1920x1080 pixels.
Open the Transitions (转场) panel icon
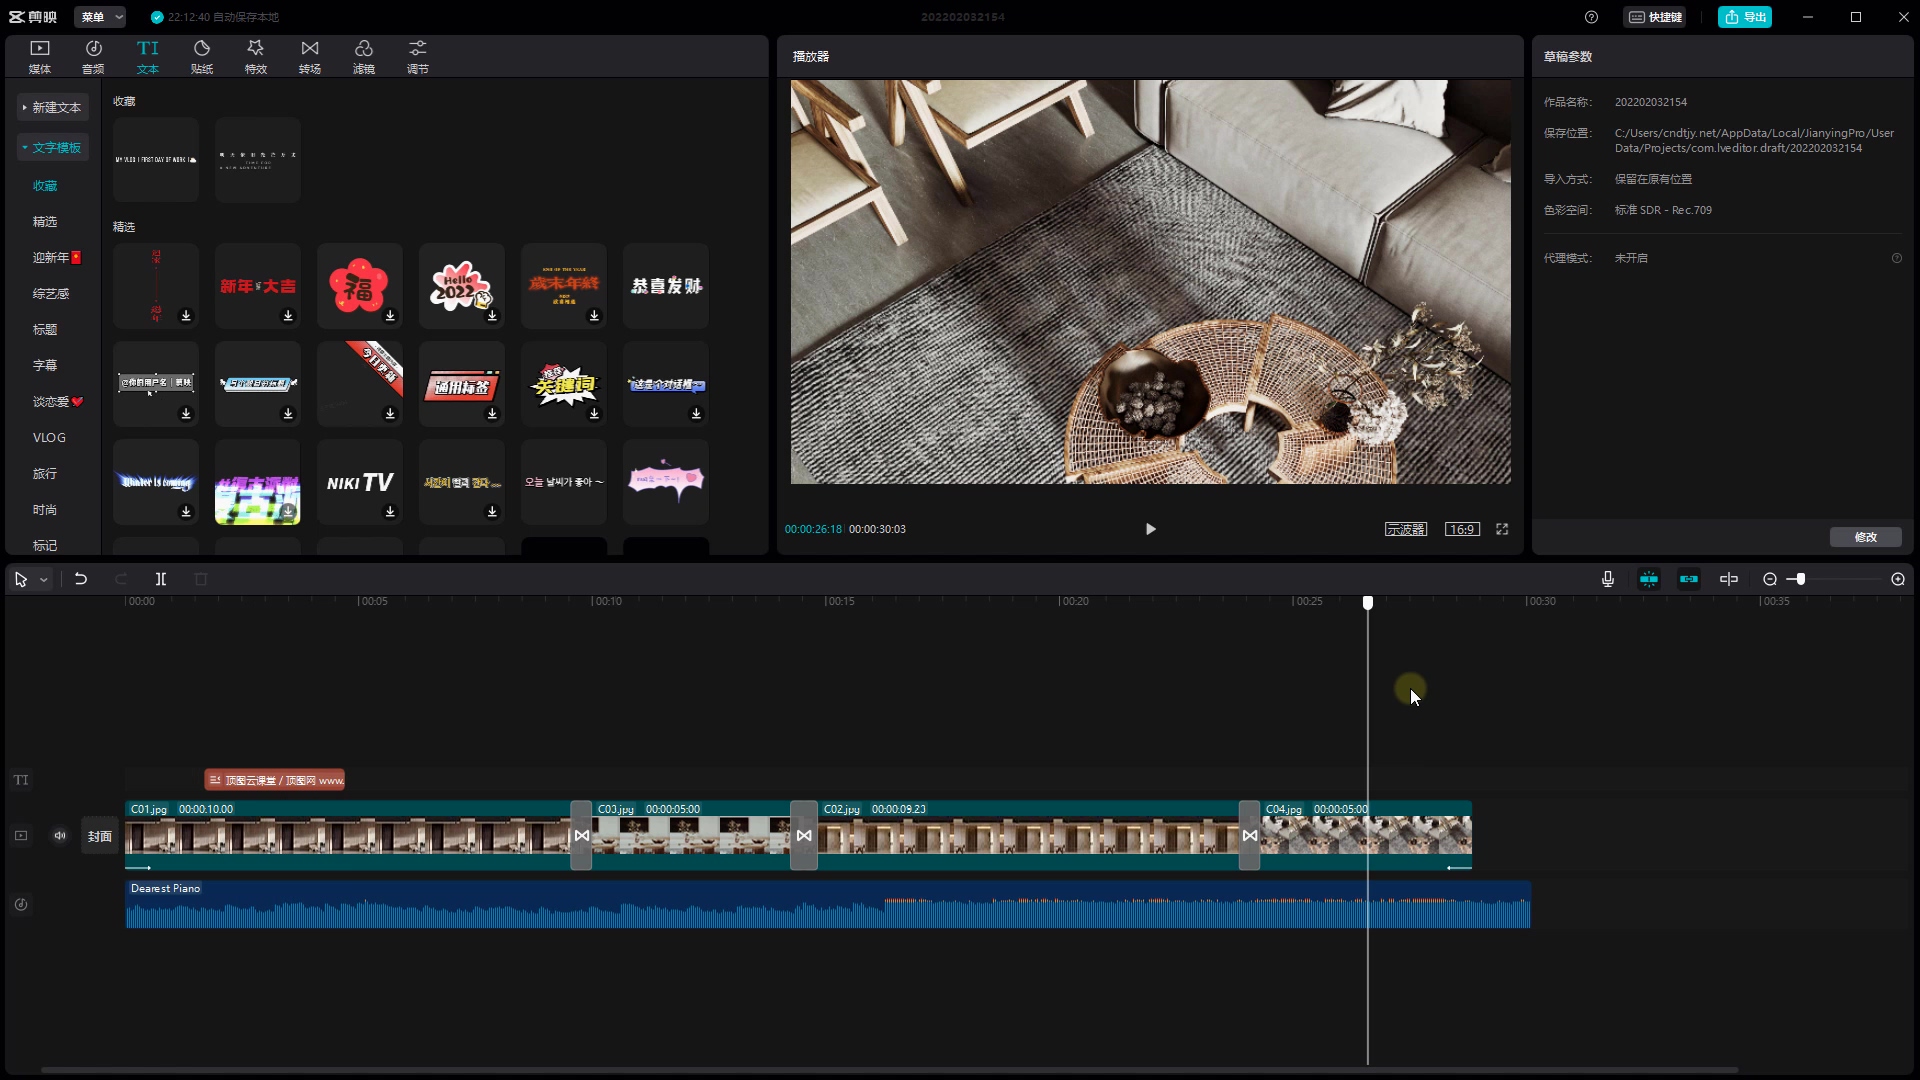pyautogui.click(x=310, y=56)
